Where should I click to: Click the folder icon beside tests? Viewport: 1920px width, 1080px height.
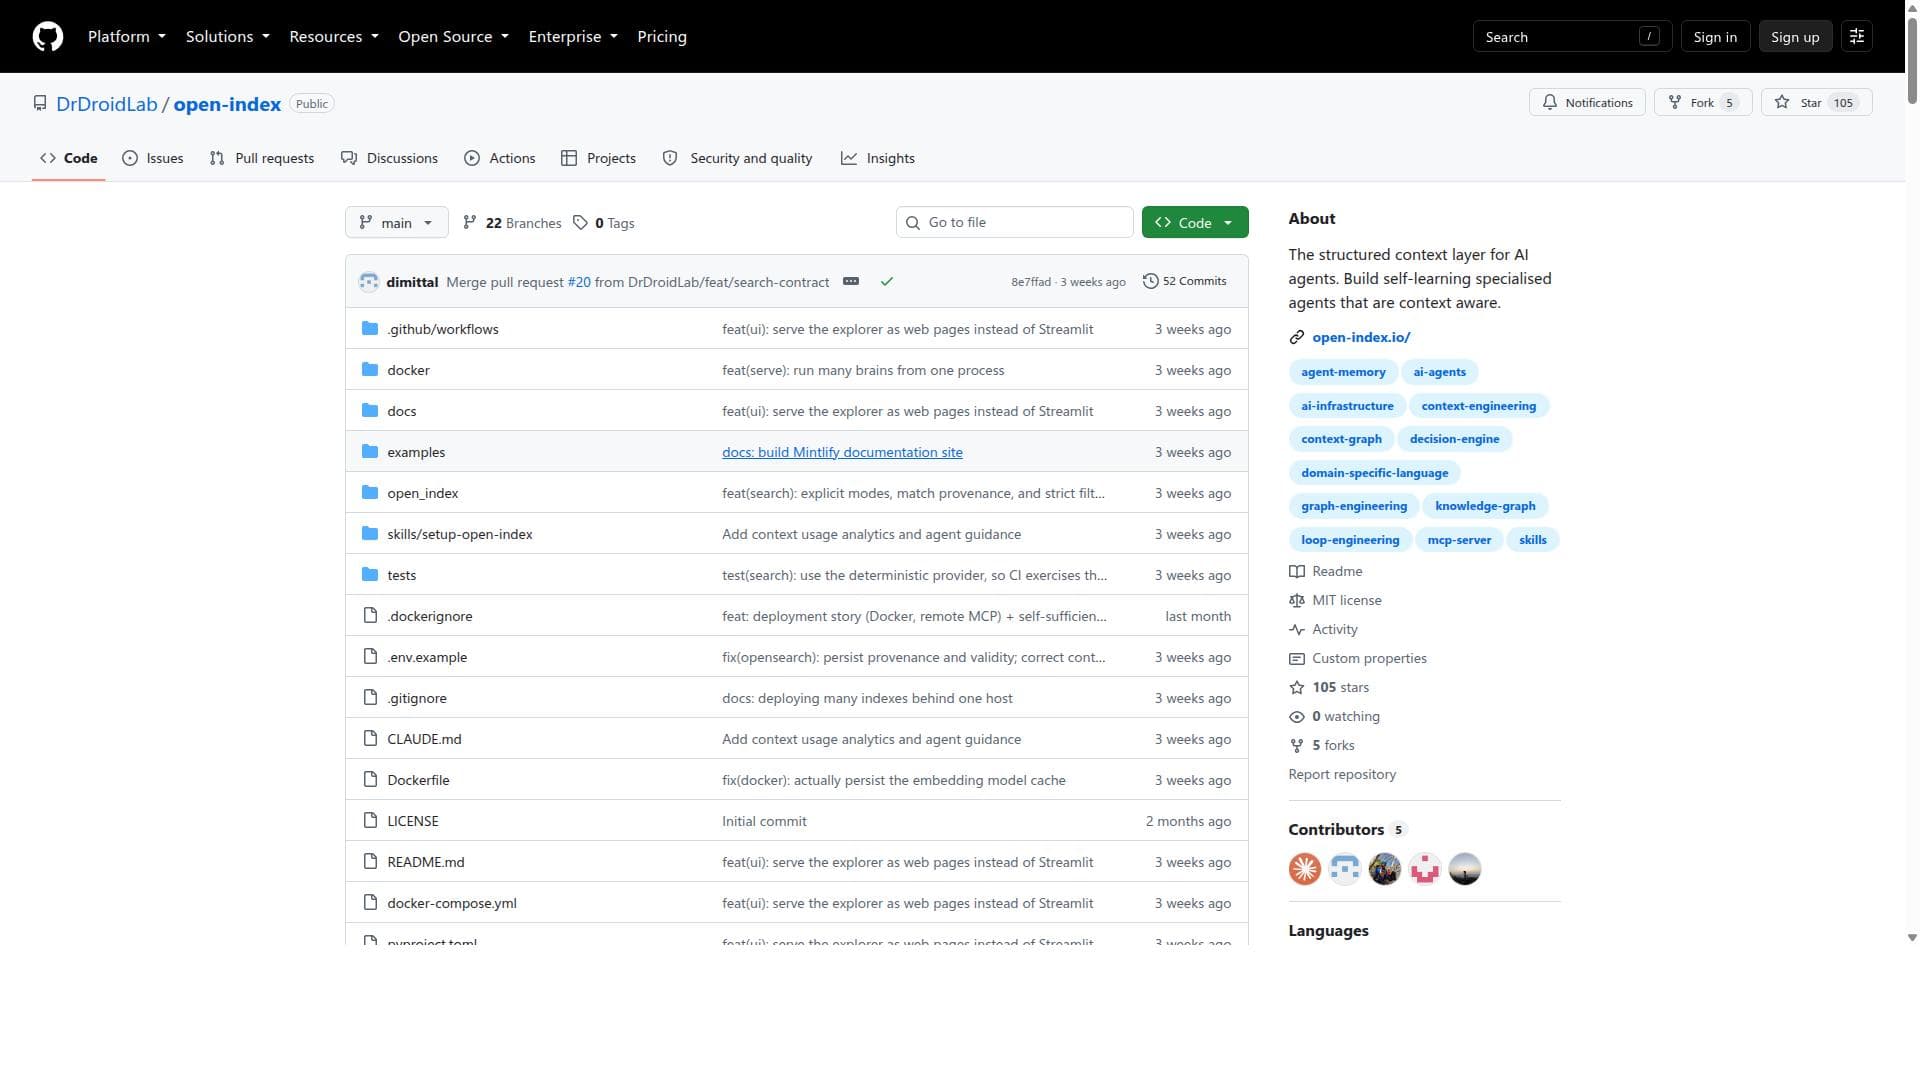[x=370, y=575]
